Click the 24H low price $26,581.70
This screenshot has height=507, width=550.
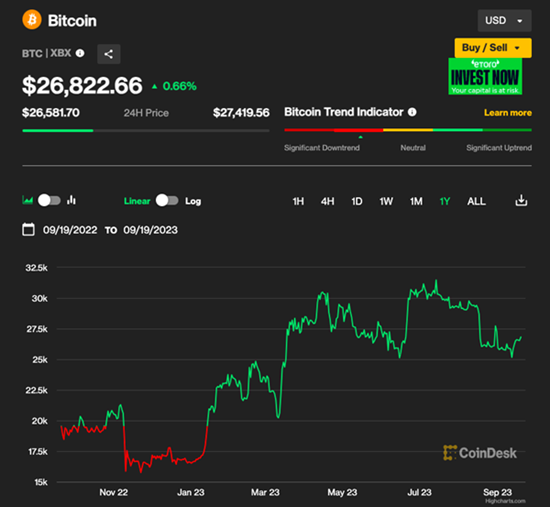51,113
